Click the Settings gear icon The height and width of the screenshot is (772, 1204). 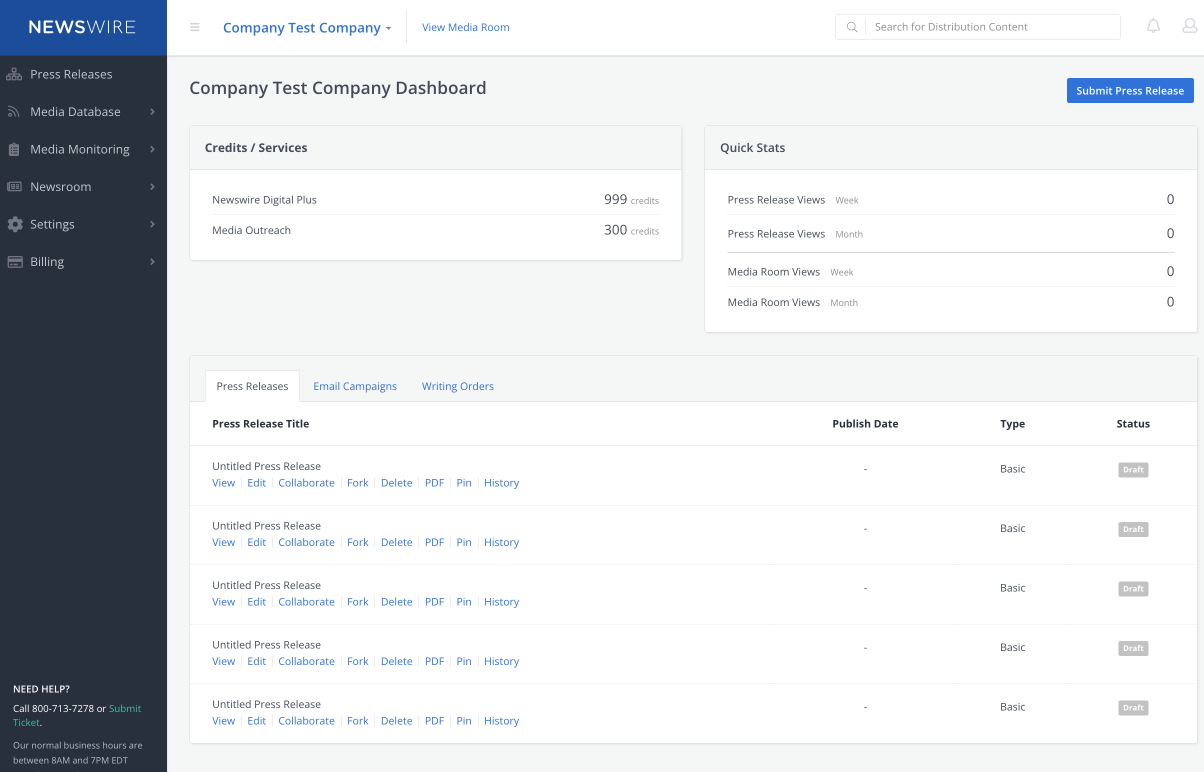pos(14,224)
